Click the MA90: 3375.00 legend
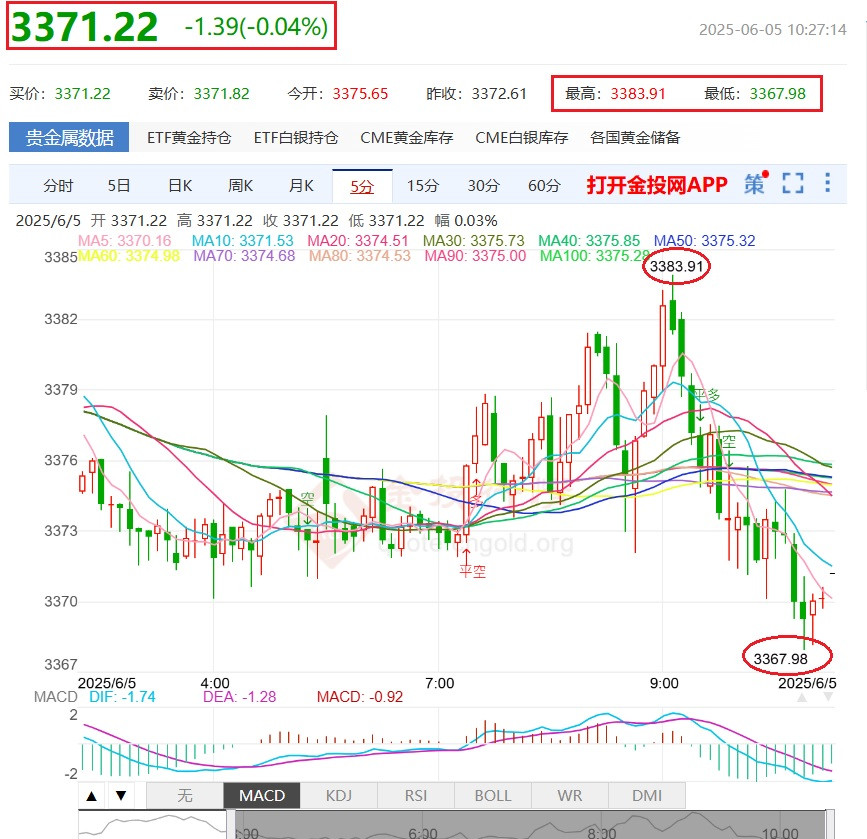This screenshot has width=867, height=839. [476, 256]
